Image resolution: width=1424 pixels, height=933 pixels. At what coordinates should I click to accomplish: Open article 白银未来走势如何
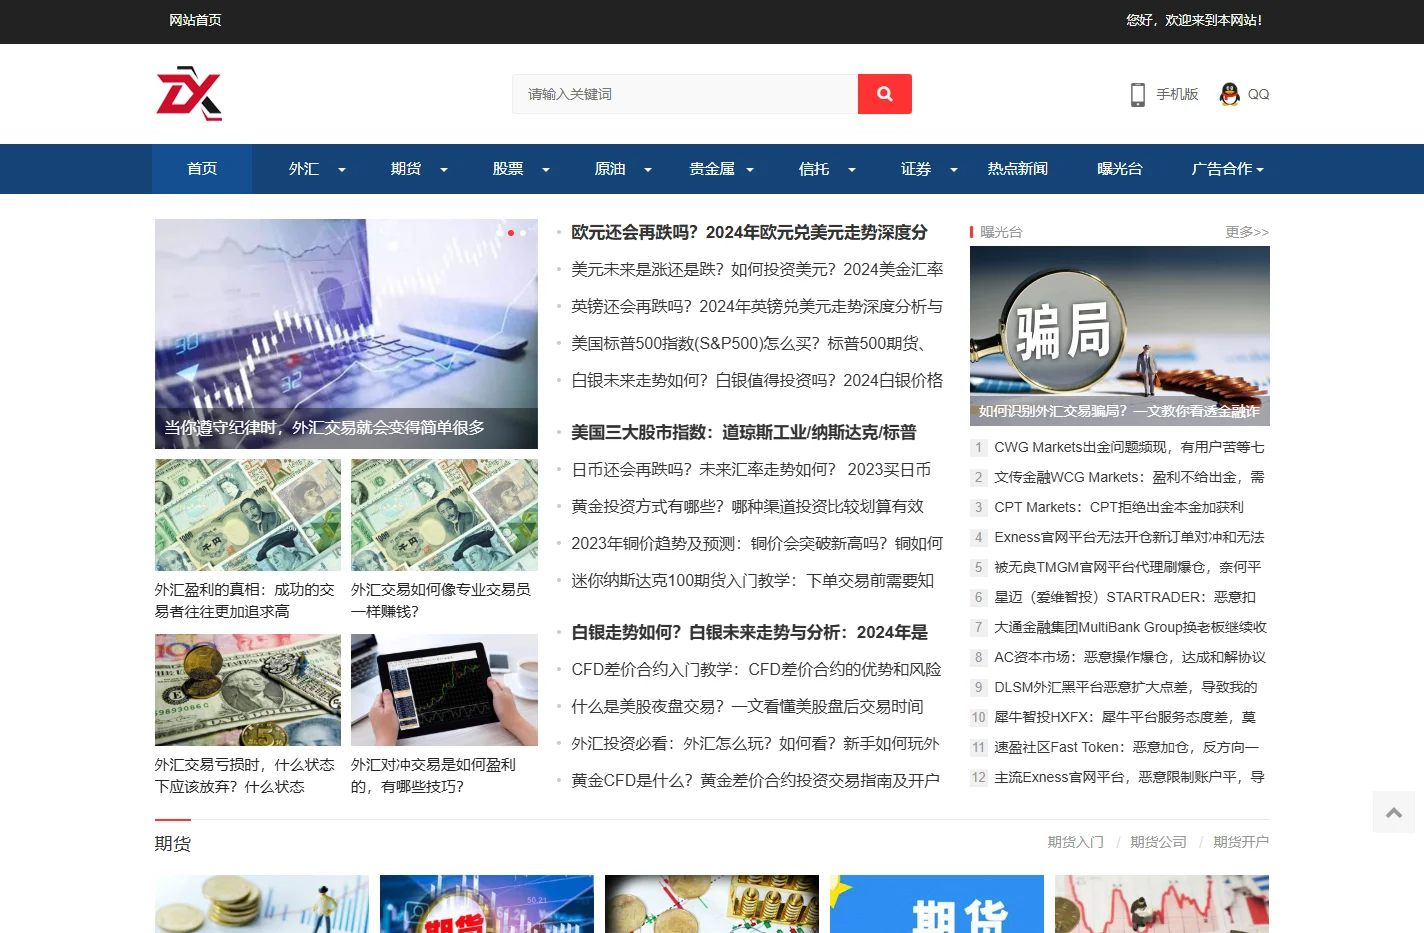tap(757, 380)
